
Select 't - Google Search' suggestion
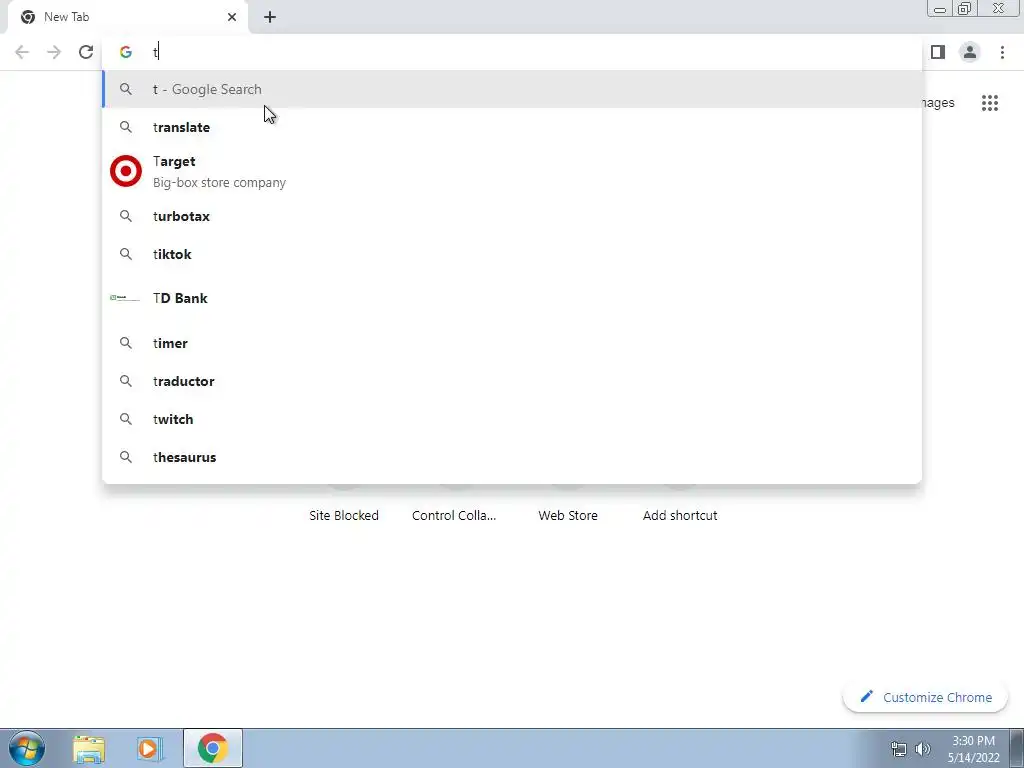(512, 89)
